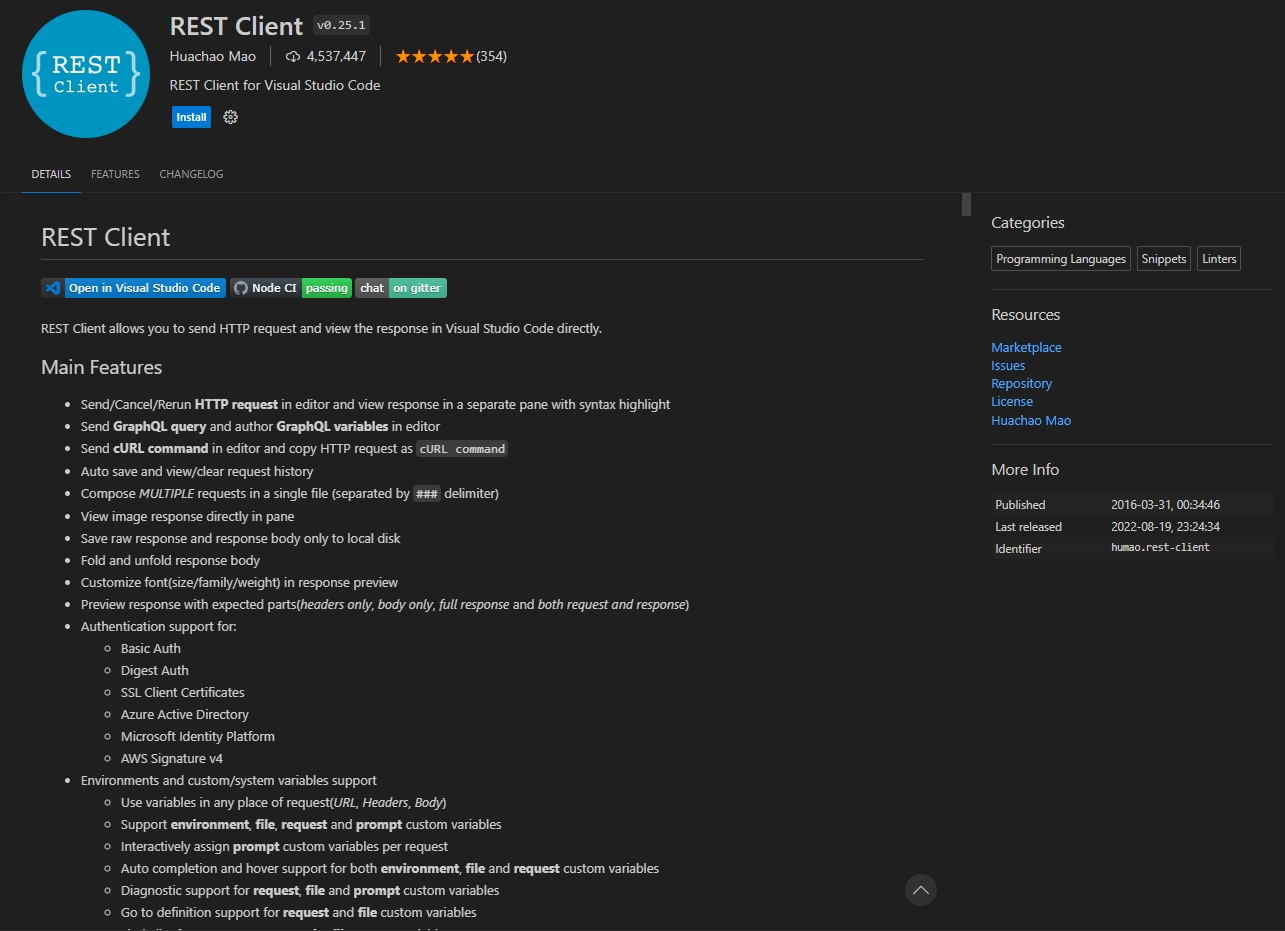Select the Programming Languages category
The height and width of the screenshot is (931, 1285).
1061,259
